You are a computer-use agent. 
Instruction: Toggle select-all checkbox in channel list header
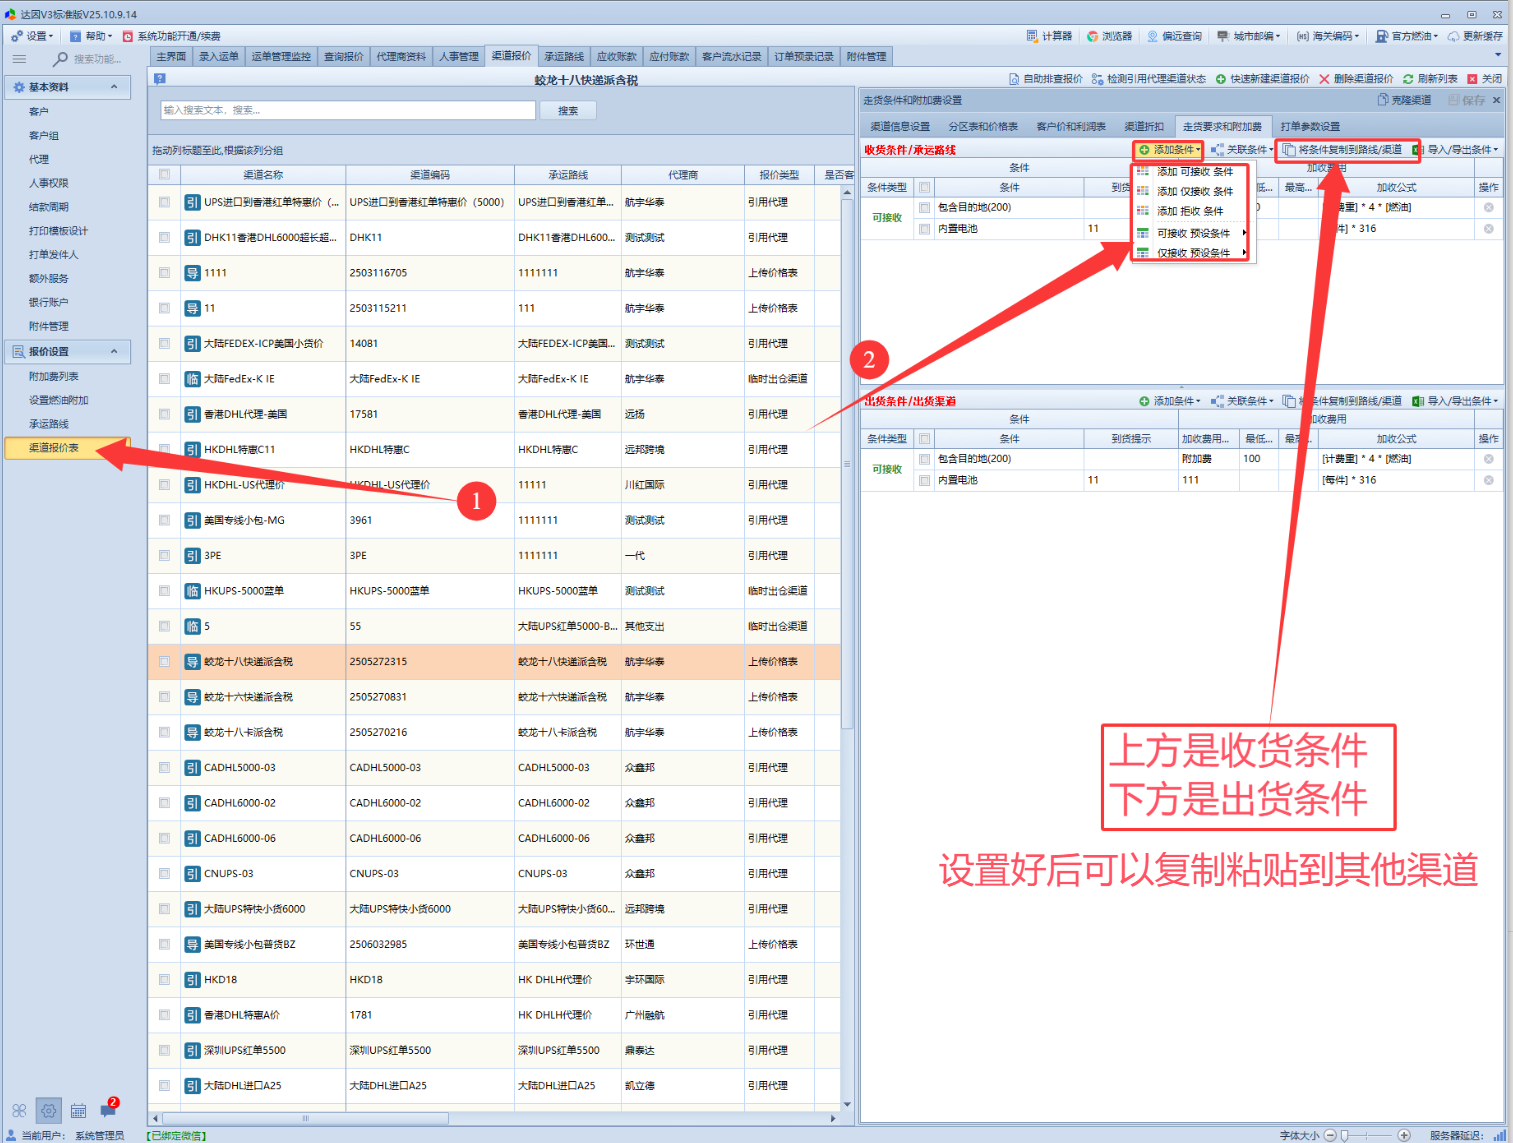point(164,175)
